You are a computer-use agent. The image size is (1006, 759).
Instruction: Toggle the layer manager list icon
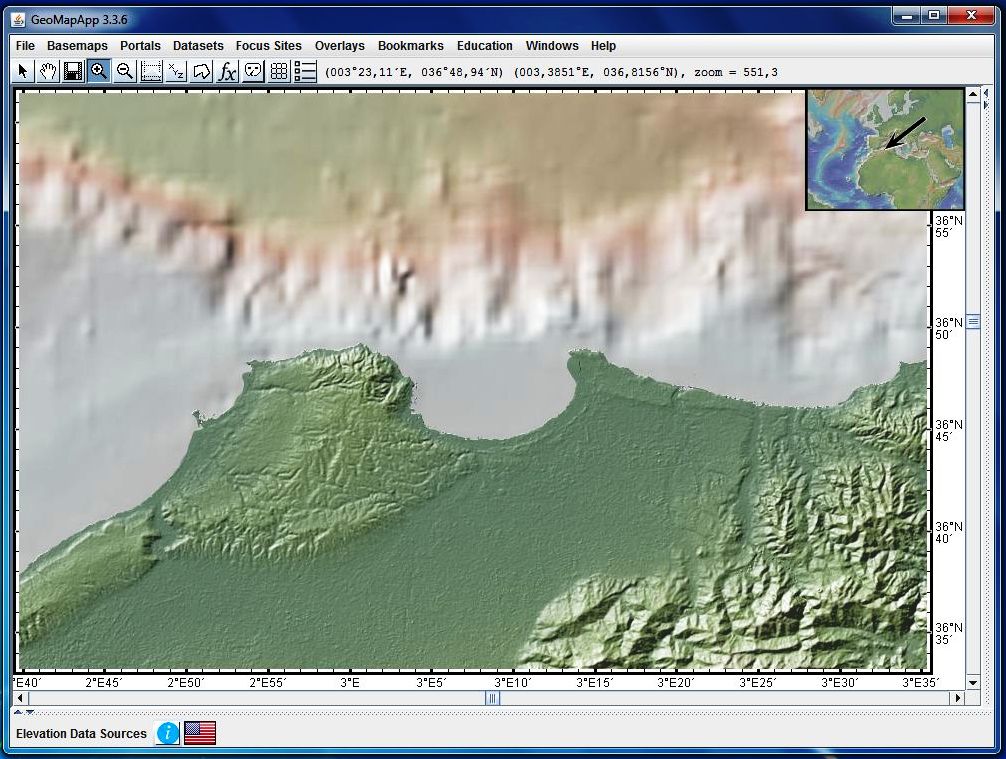305,71
